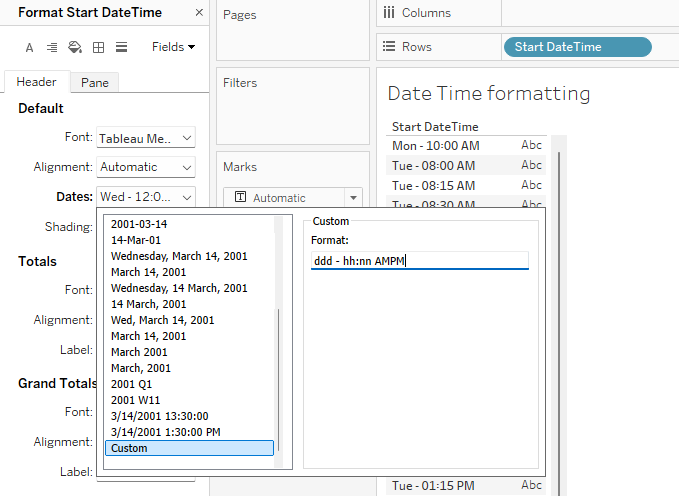Open the Format Shading paint bucket
Image resolution: width=679 pixels, height=496 pixels.
click(75, 47)
